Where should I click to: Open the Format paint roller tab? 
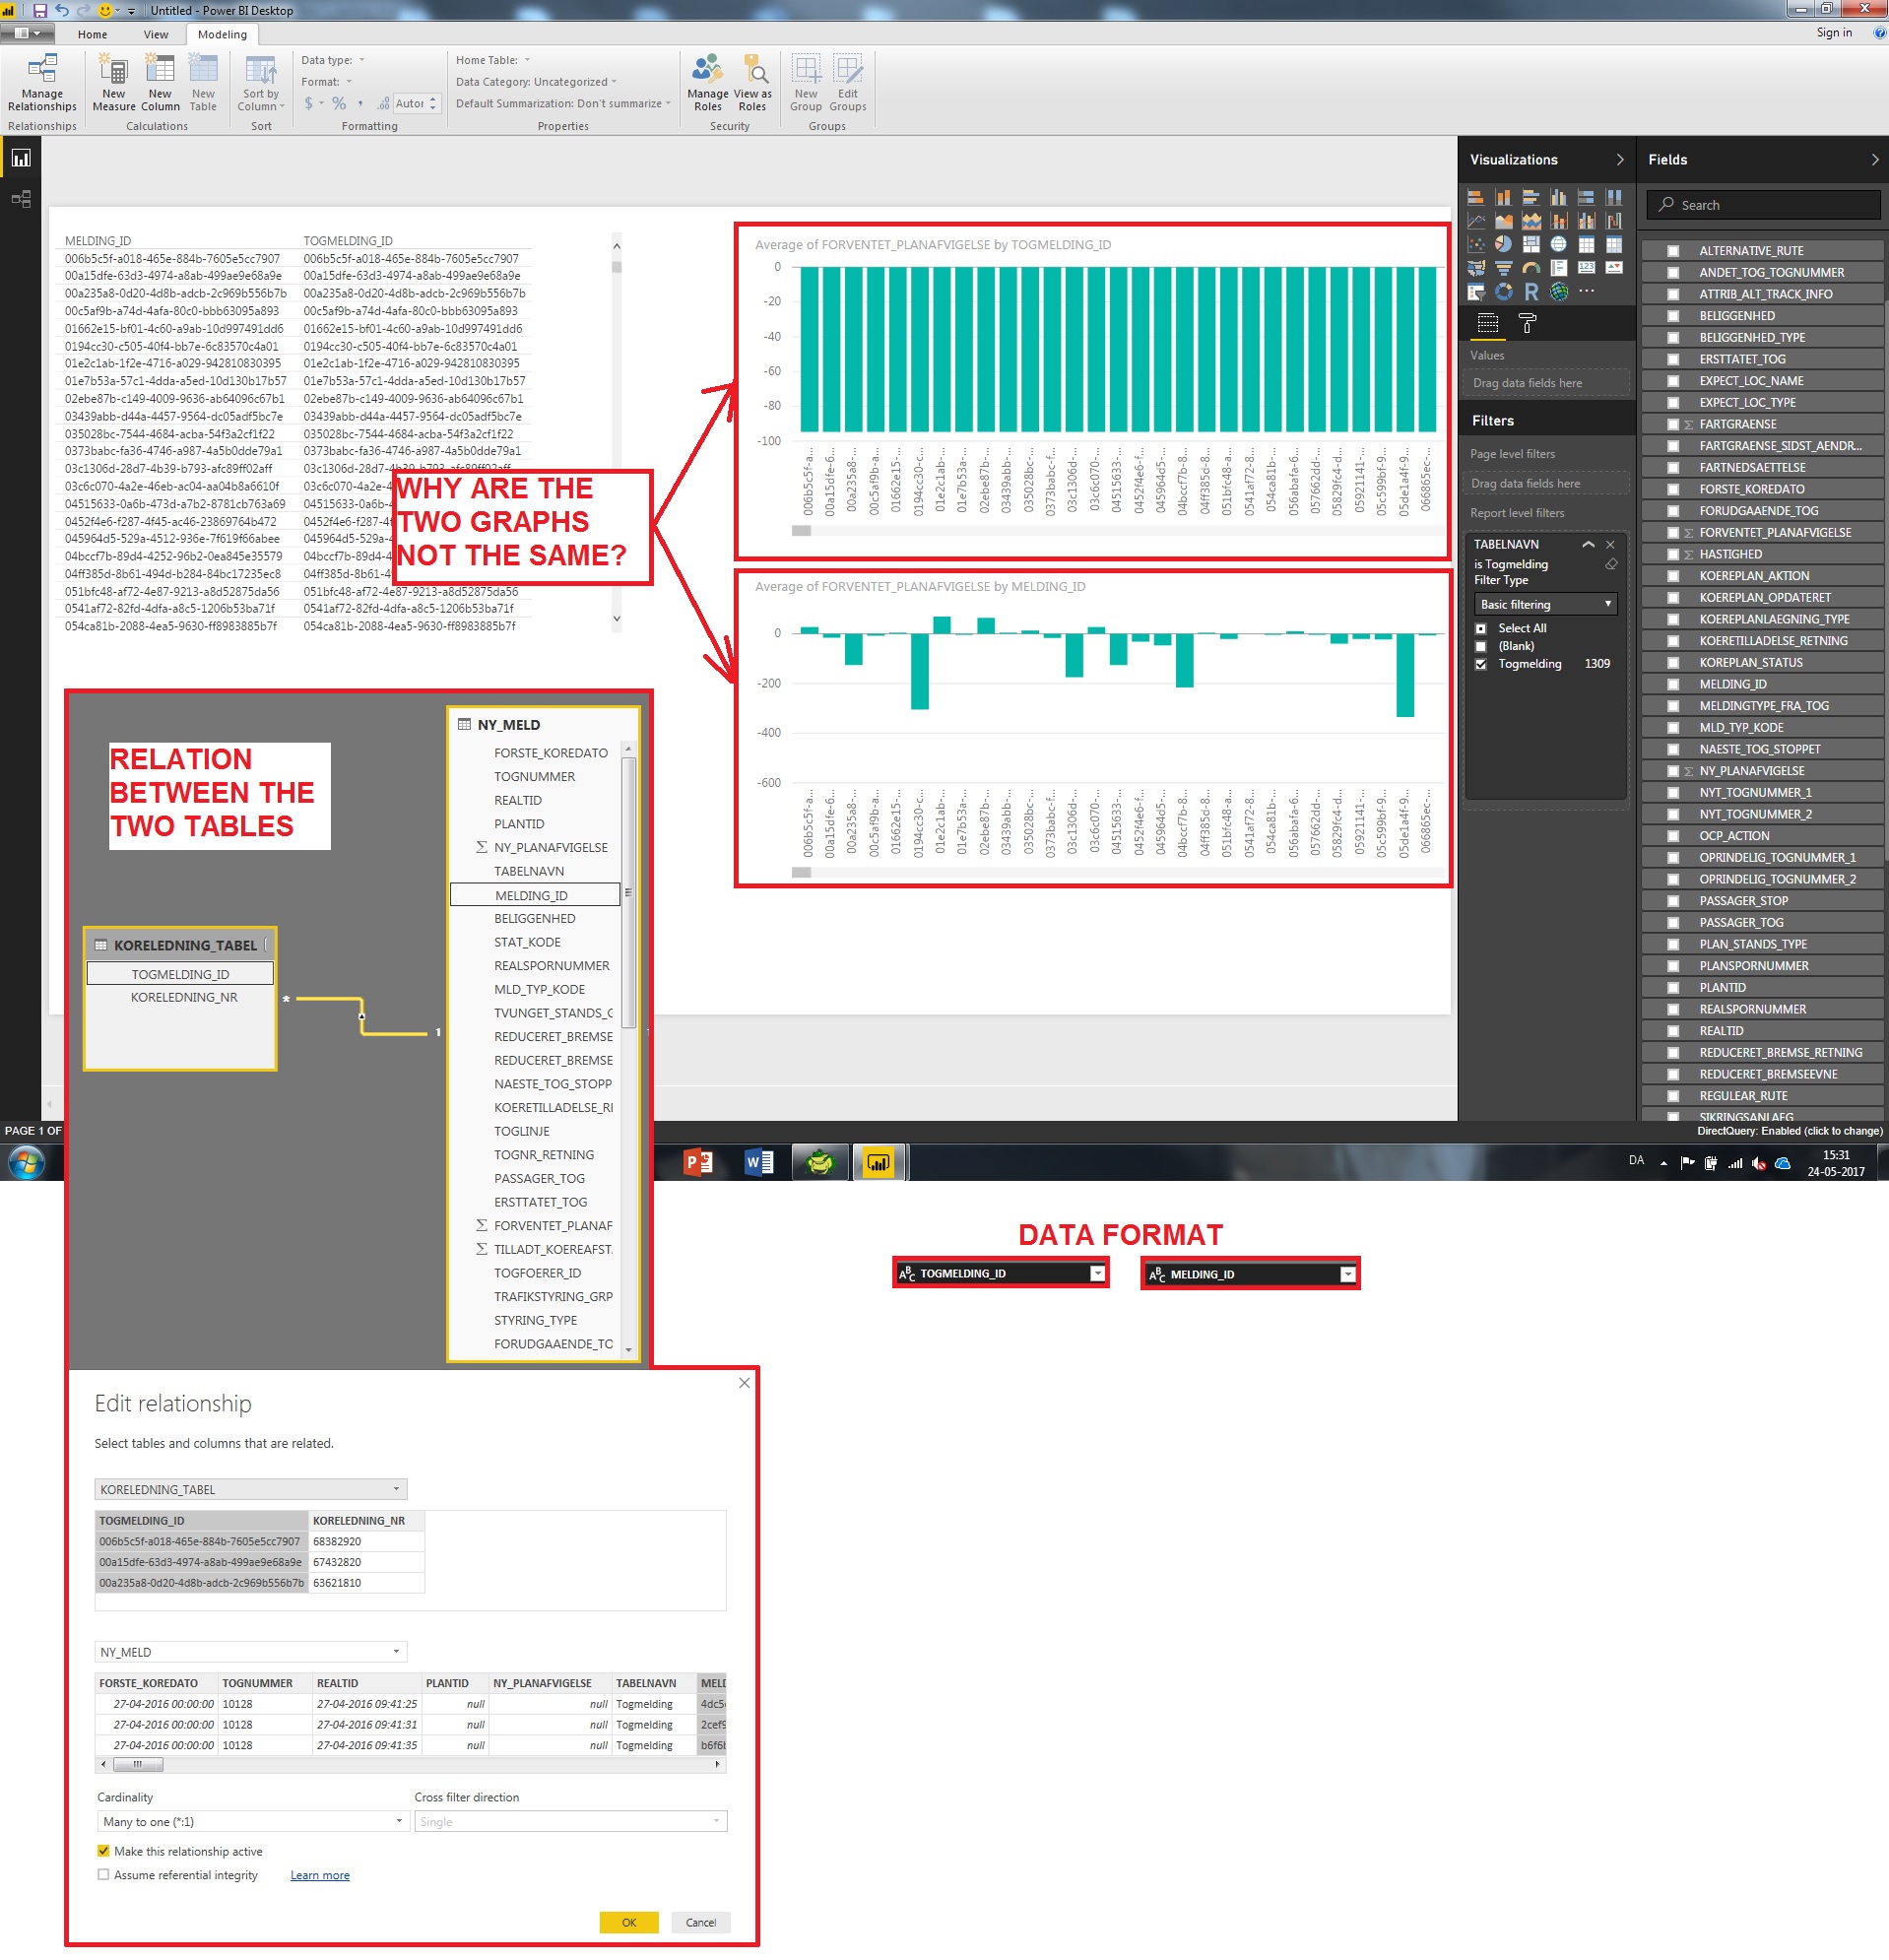click(x=1527, y=323)
